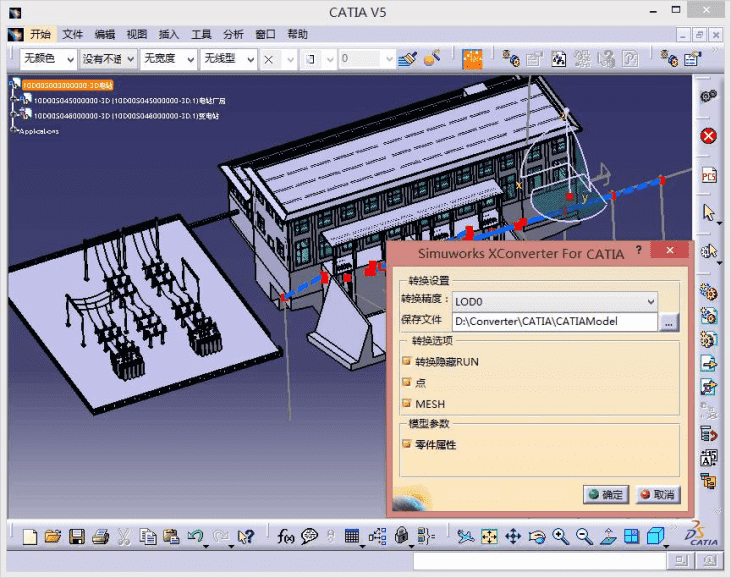The width and height of the screenshot is (731, 578).
Task: Click the What's This help cursor icon
Action: pos(246,537)
